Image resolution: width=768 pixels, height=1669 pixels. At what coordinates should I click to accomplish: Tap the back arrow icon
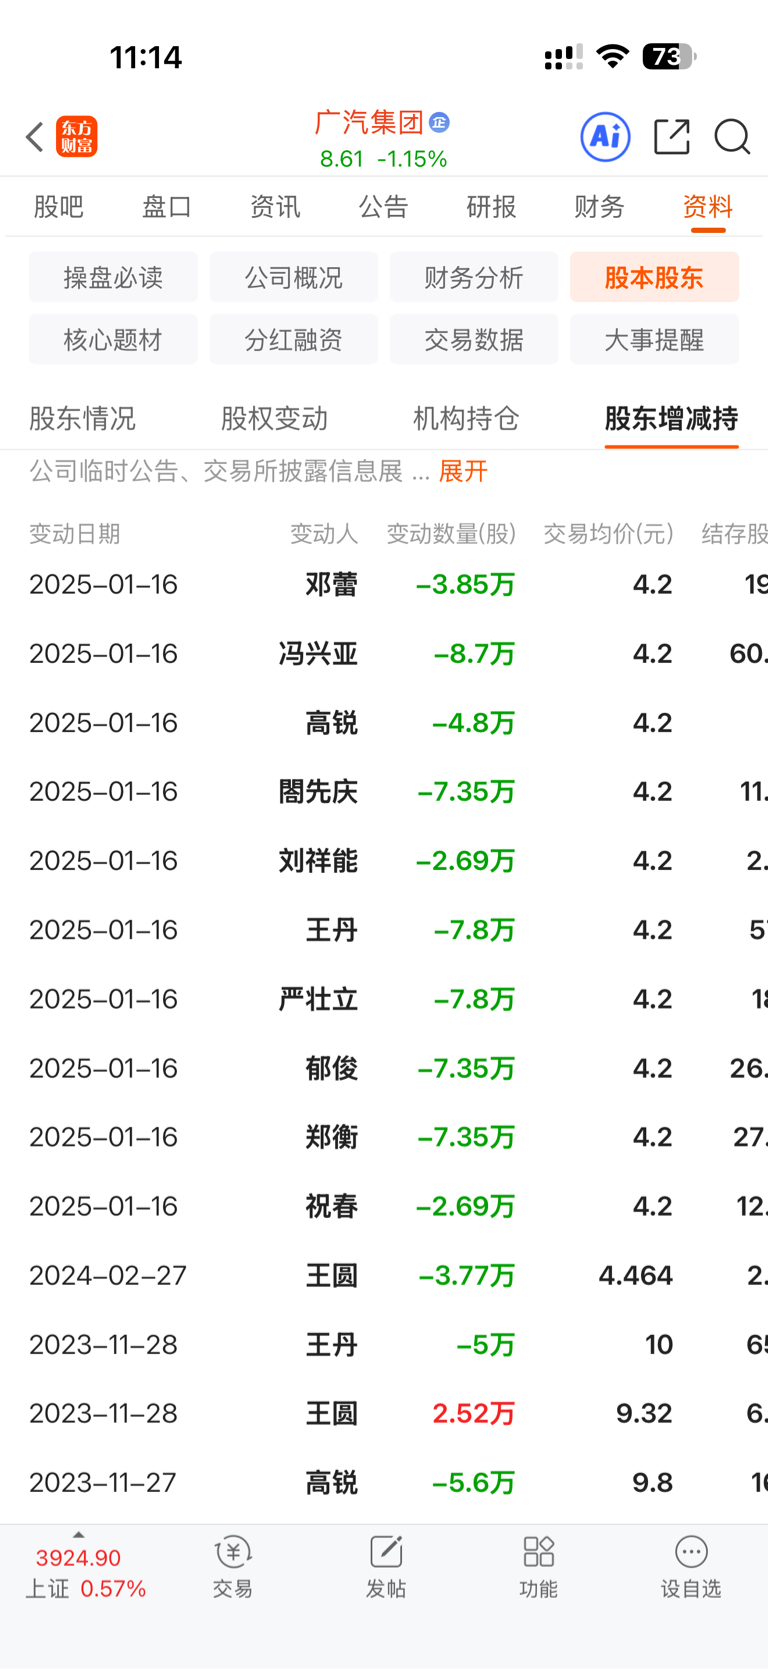[35, 137]
